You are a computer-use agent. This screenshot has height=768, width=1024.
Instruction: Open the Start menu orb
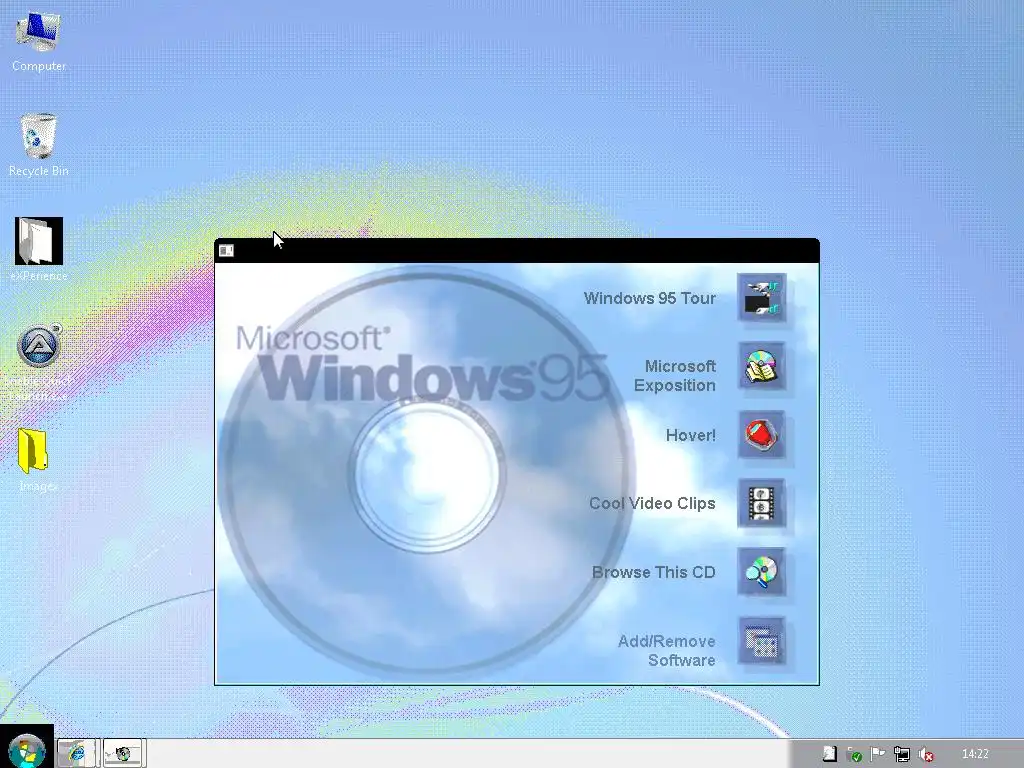click(27, 750)
